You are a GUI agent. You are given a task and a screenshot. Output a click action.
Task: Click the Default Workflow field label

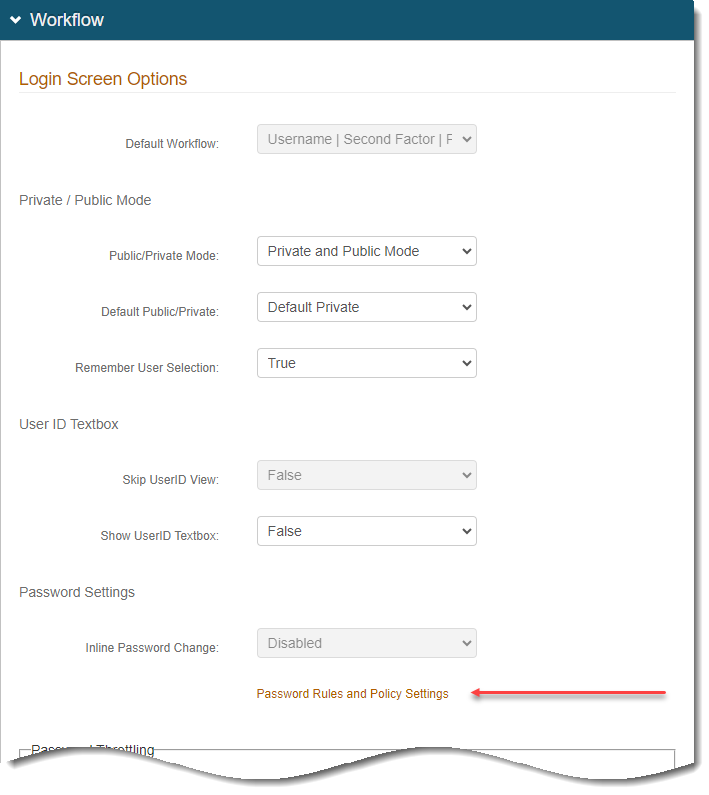[171, 144]
